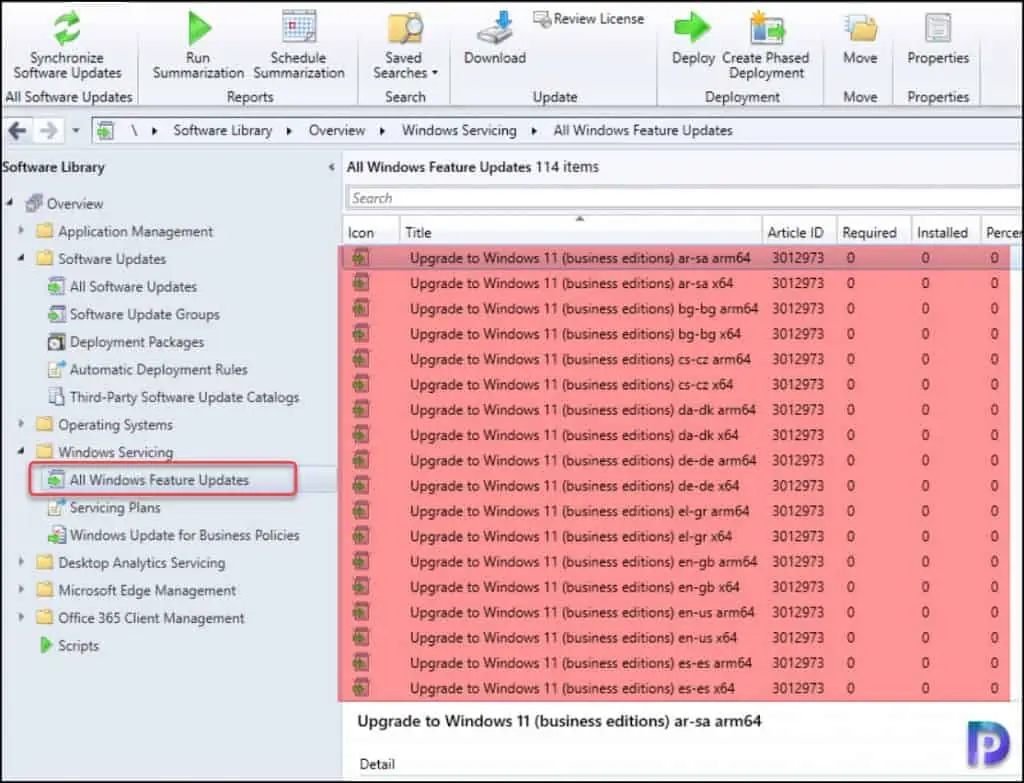
Task: Click in the Search input field
Action: 682,198
